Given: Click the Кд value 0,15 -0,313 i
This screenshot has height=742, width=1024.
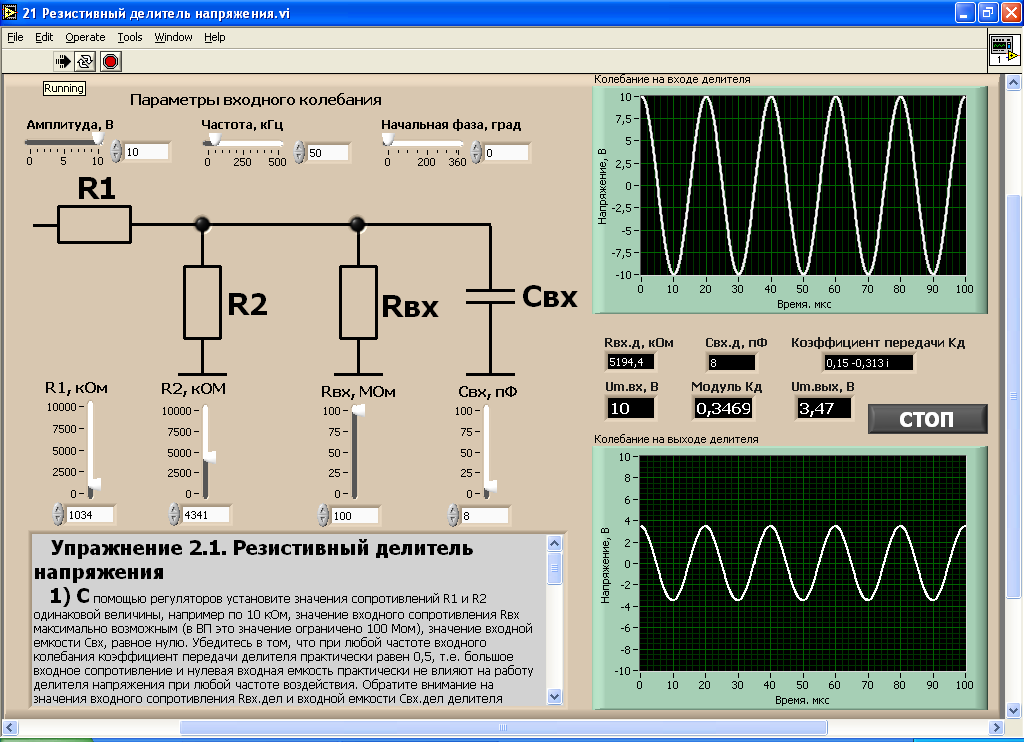Looking at the screenshot, I should click(x=869, y=363).
